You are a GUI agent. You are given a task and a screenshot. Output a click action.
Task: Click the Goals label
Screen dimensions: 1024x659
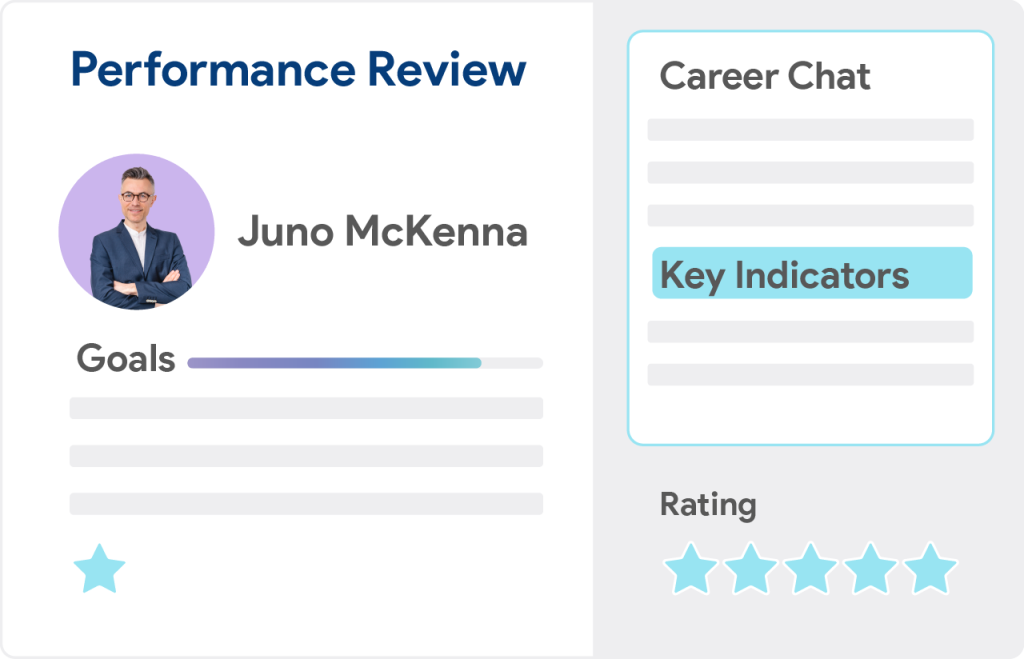point(126,358)
